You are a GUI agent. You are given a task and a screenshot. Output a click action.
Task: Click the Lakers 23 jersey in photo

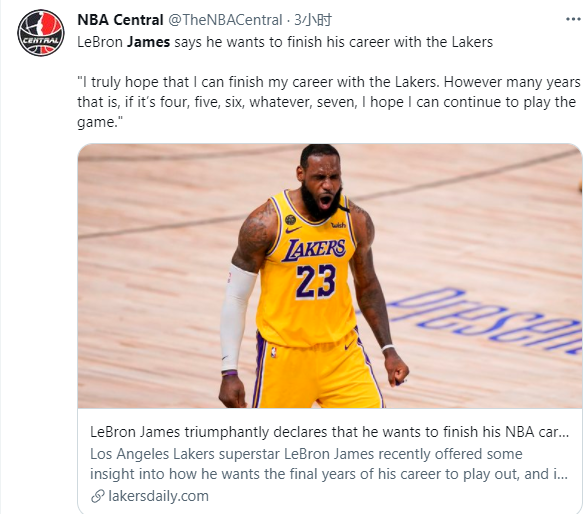(x=307, y=268)
